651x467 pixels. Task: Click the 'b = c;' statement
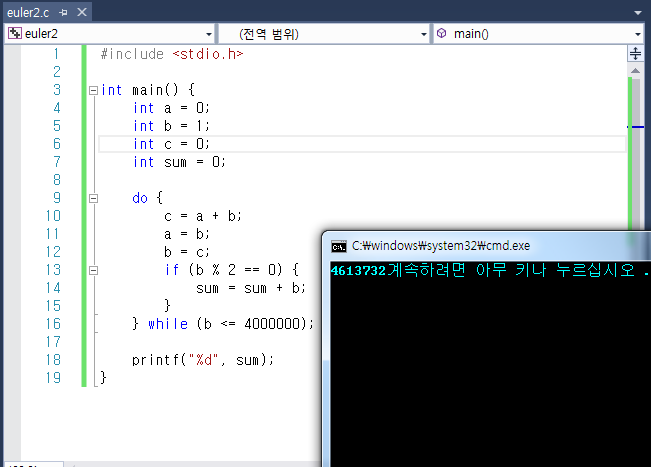coord(186,252)
